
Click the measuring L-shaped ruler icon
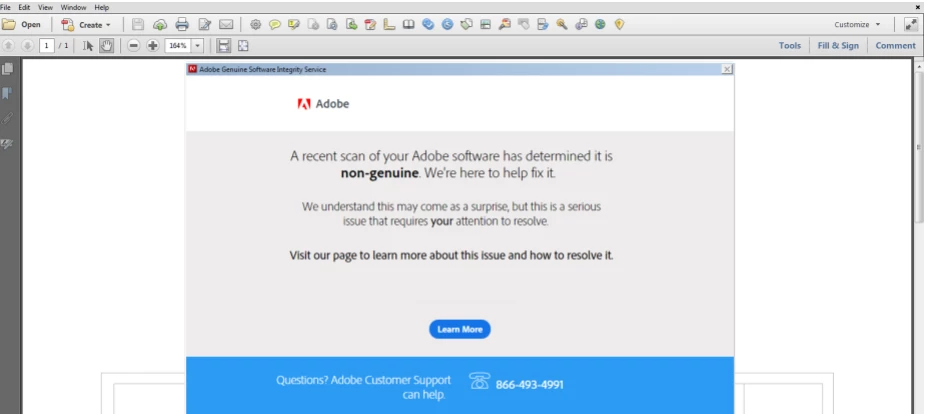tap(389, 25)
